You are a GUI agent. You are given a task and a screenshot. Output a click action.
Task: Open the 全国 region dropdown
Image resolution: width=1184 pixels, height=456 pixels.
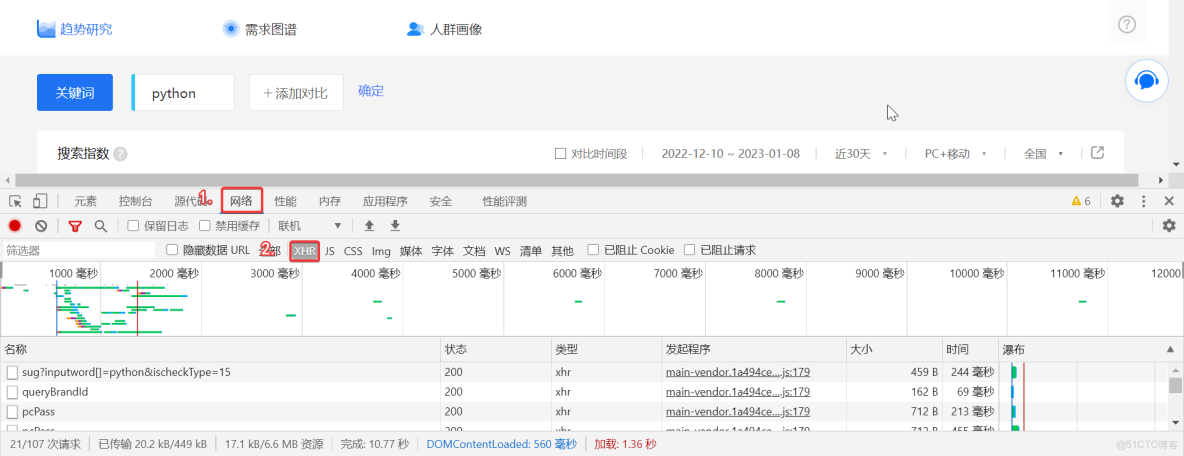click(1044, 154)
